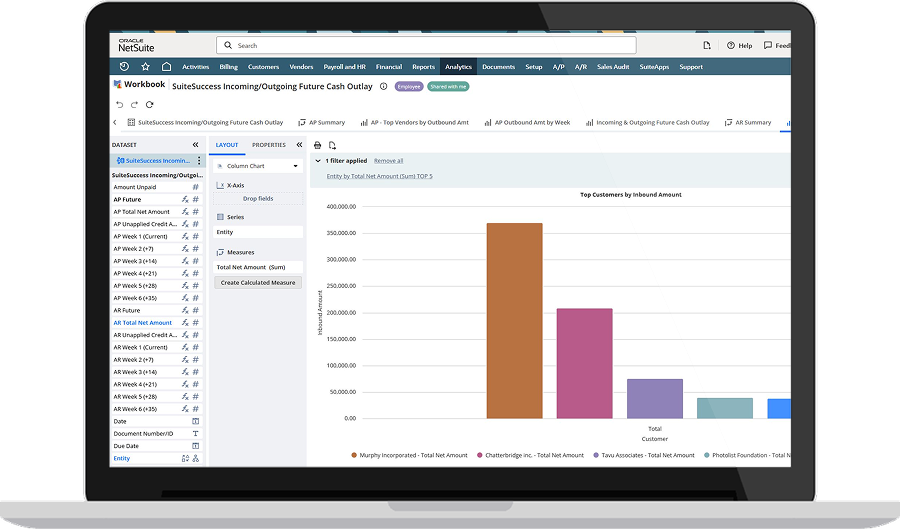Viewport: 900px width, 529px height.
Task: Switch to the Properties tab
Action: click(x=268, y=145)
